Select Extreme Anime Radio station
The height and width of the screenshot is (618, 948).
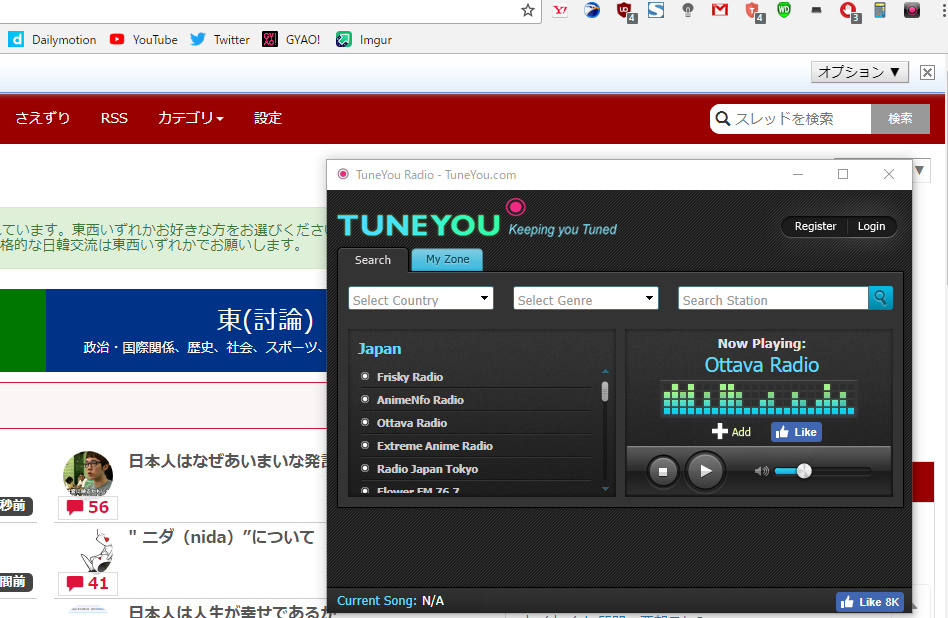(x=434, y=446)
